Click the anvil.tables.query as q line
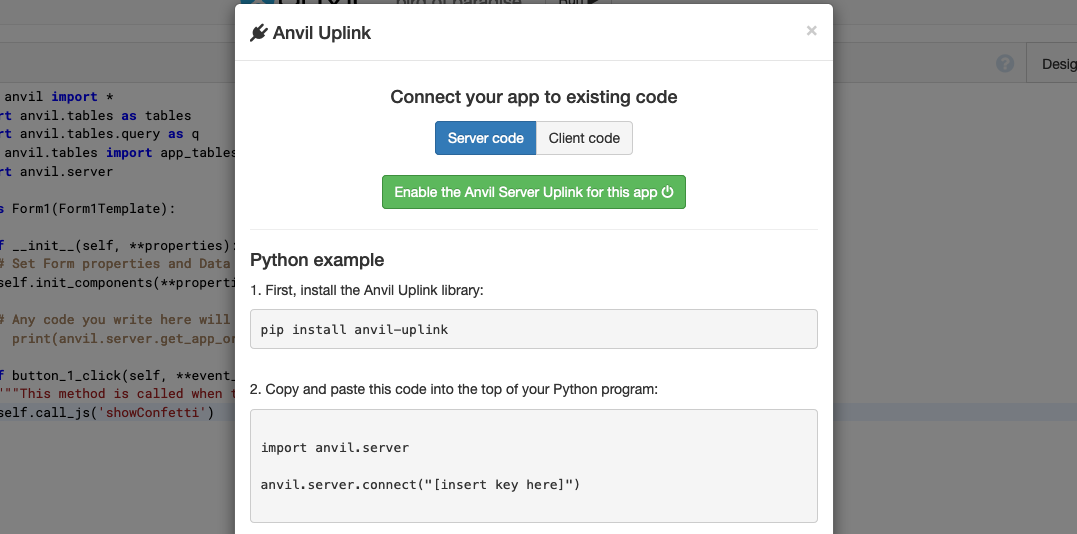This screenshot has width=1077, height=534. point(100,134)
